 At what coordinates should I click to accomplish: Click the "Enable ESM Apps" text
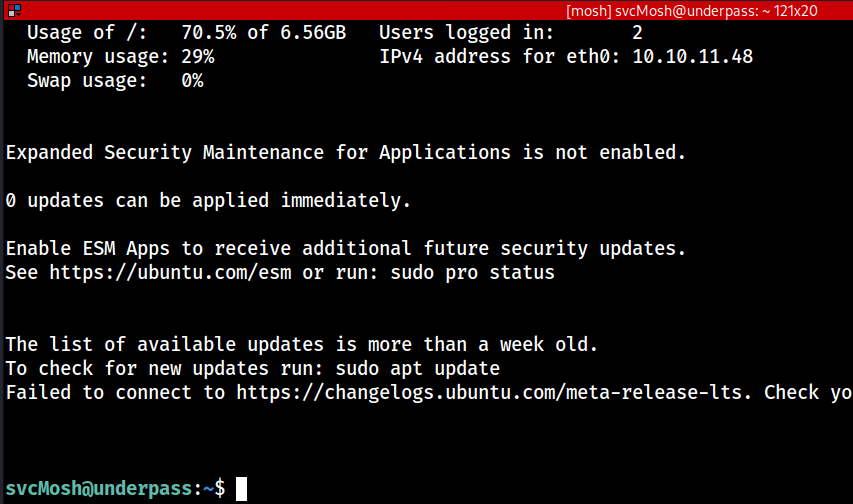(88, 249)
